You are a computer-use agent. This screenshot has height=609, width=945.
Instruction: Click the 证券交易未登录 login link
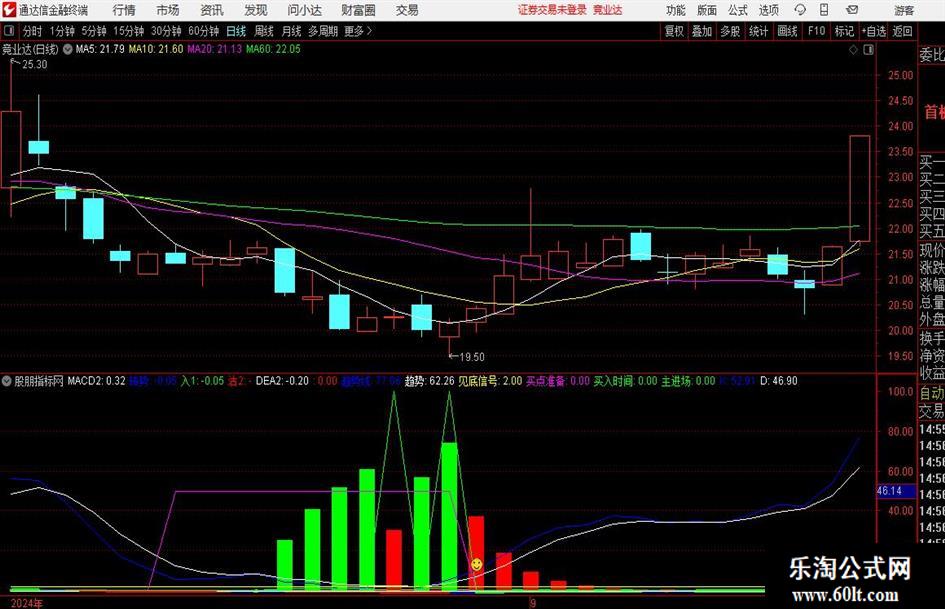click(x=552, y=10)
